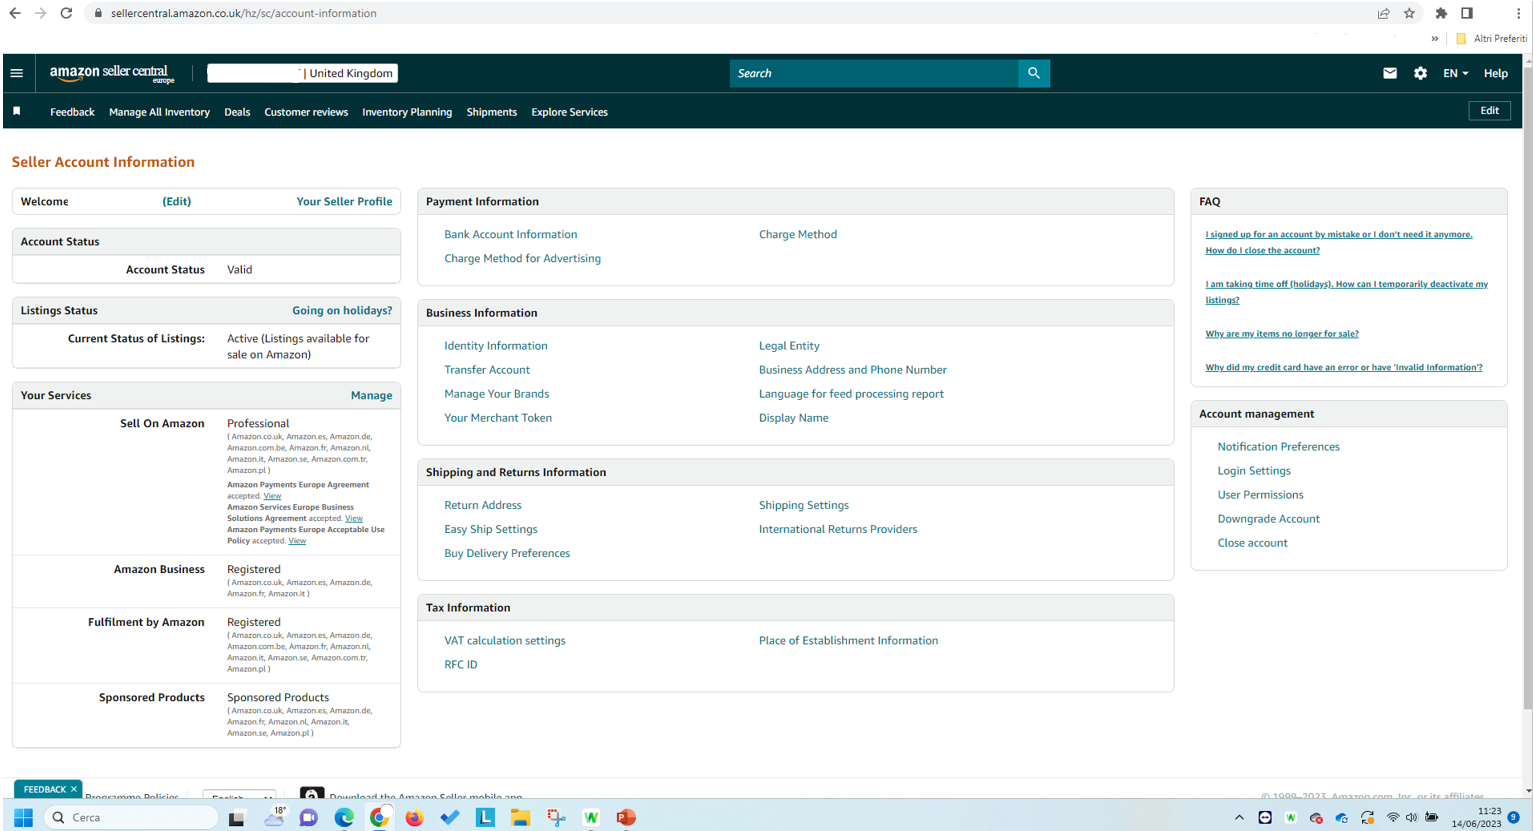1533x831 pixels.
Task: Click the Edit favorites bar button
Action: (x=1489, y=111)
